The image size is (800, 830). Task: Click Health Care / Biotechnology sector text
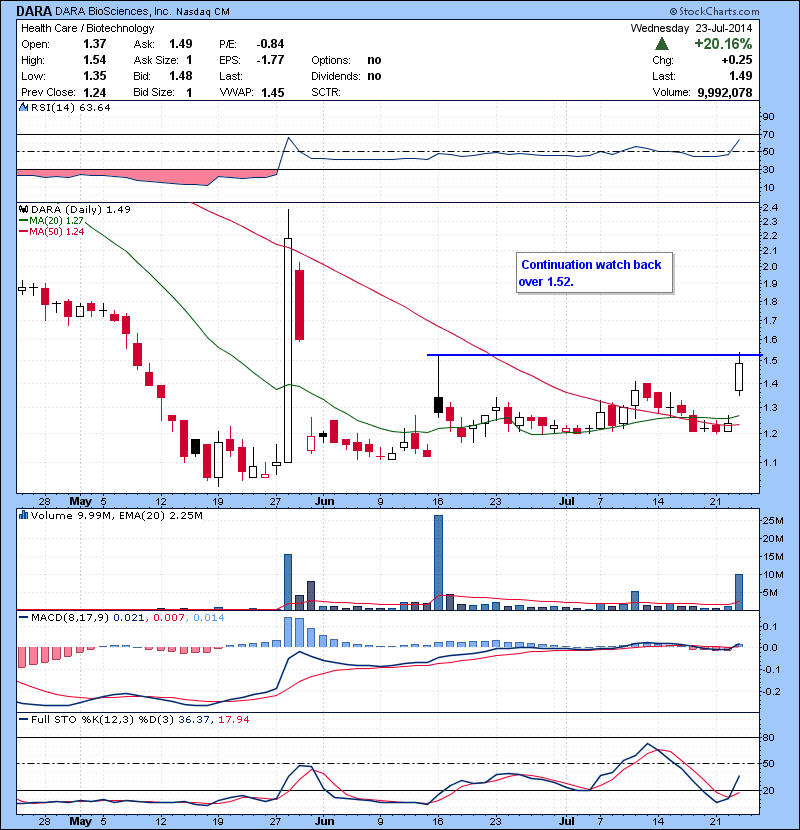point(87,28)
